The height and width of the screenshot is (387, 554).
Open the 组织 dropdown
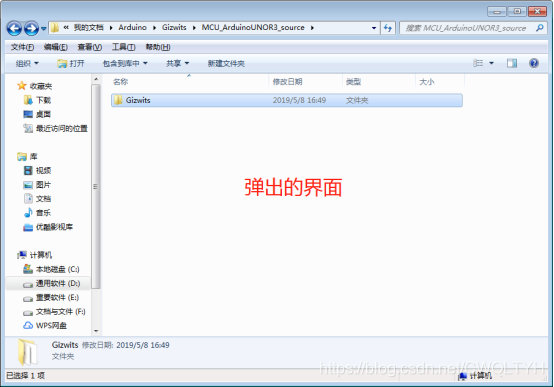27,64
